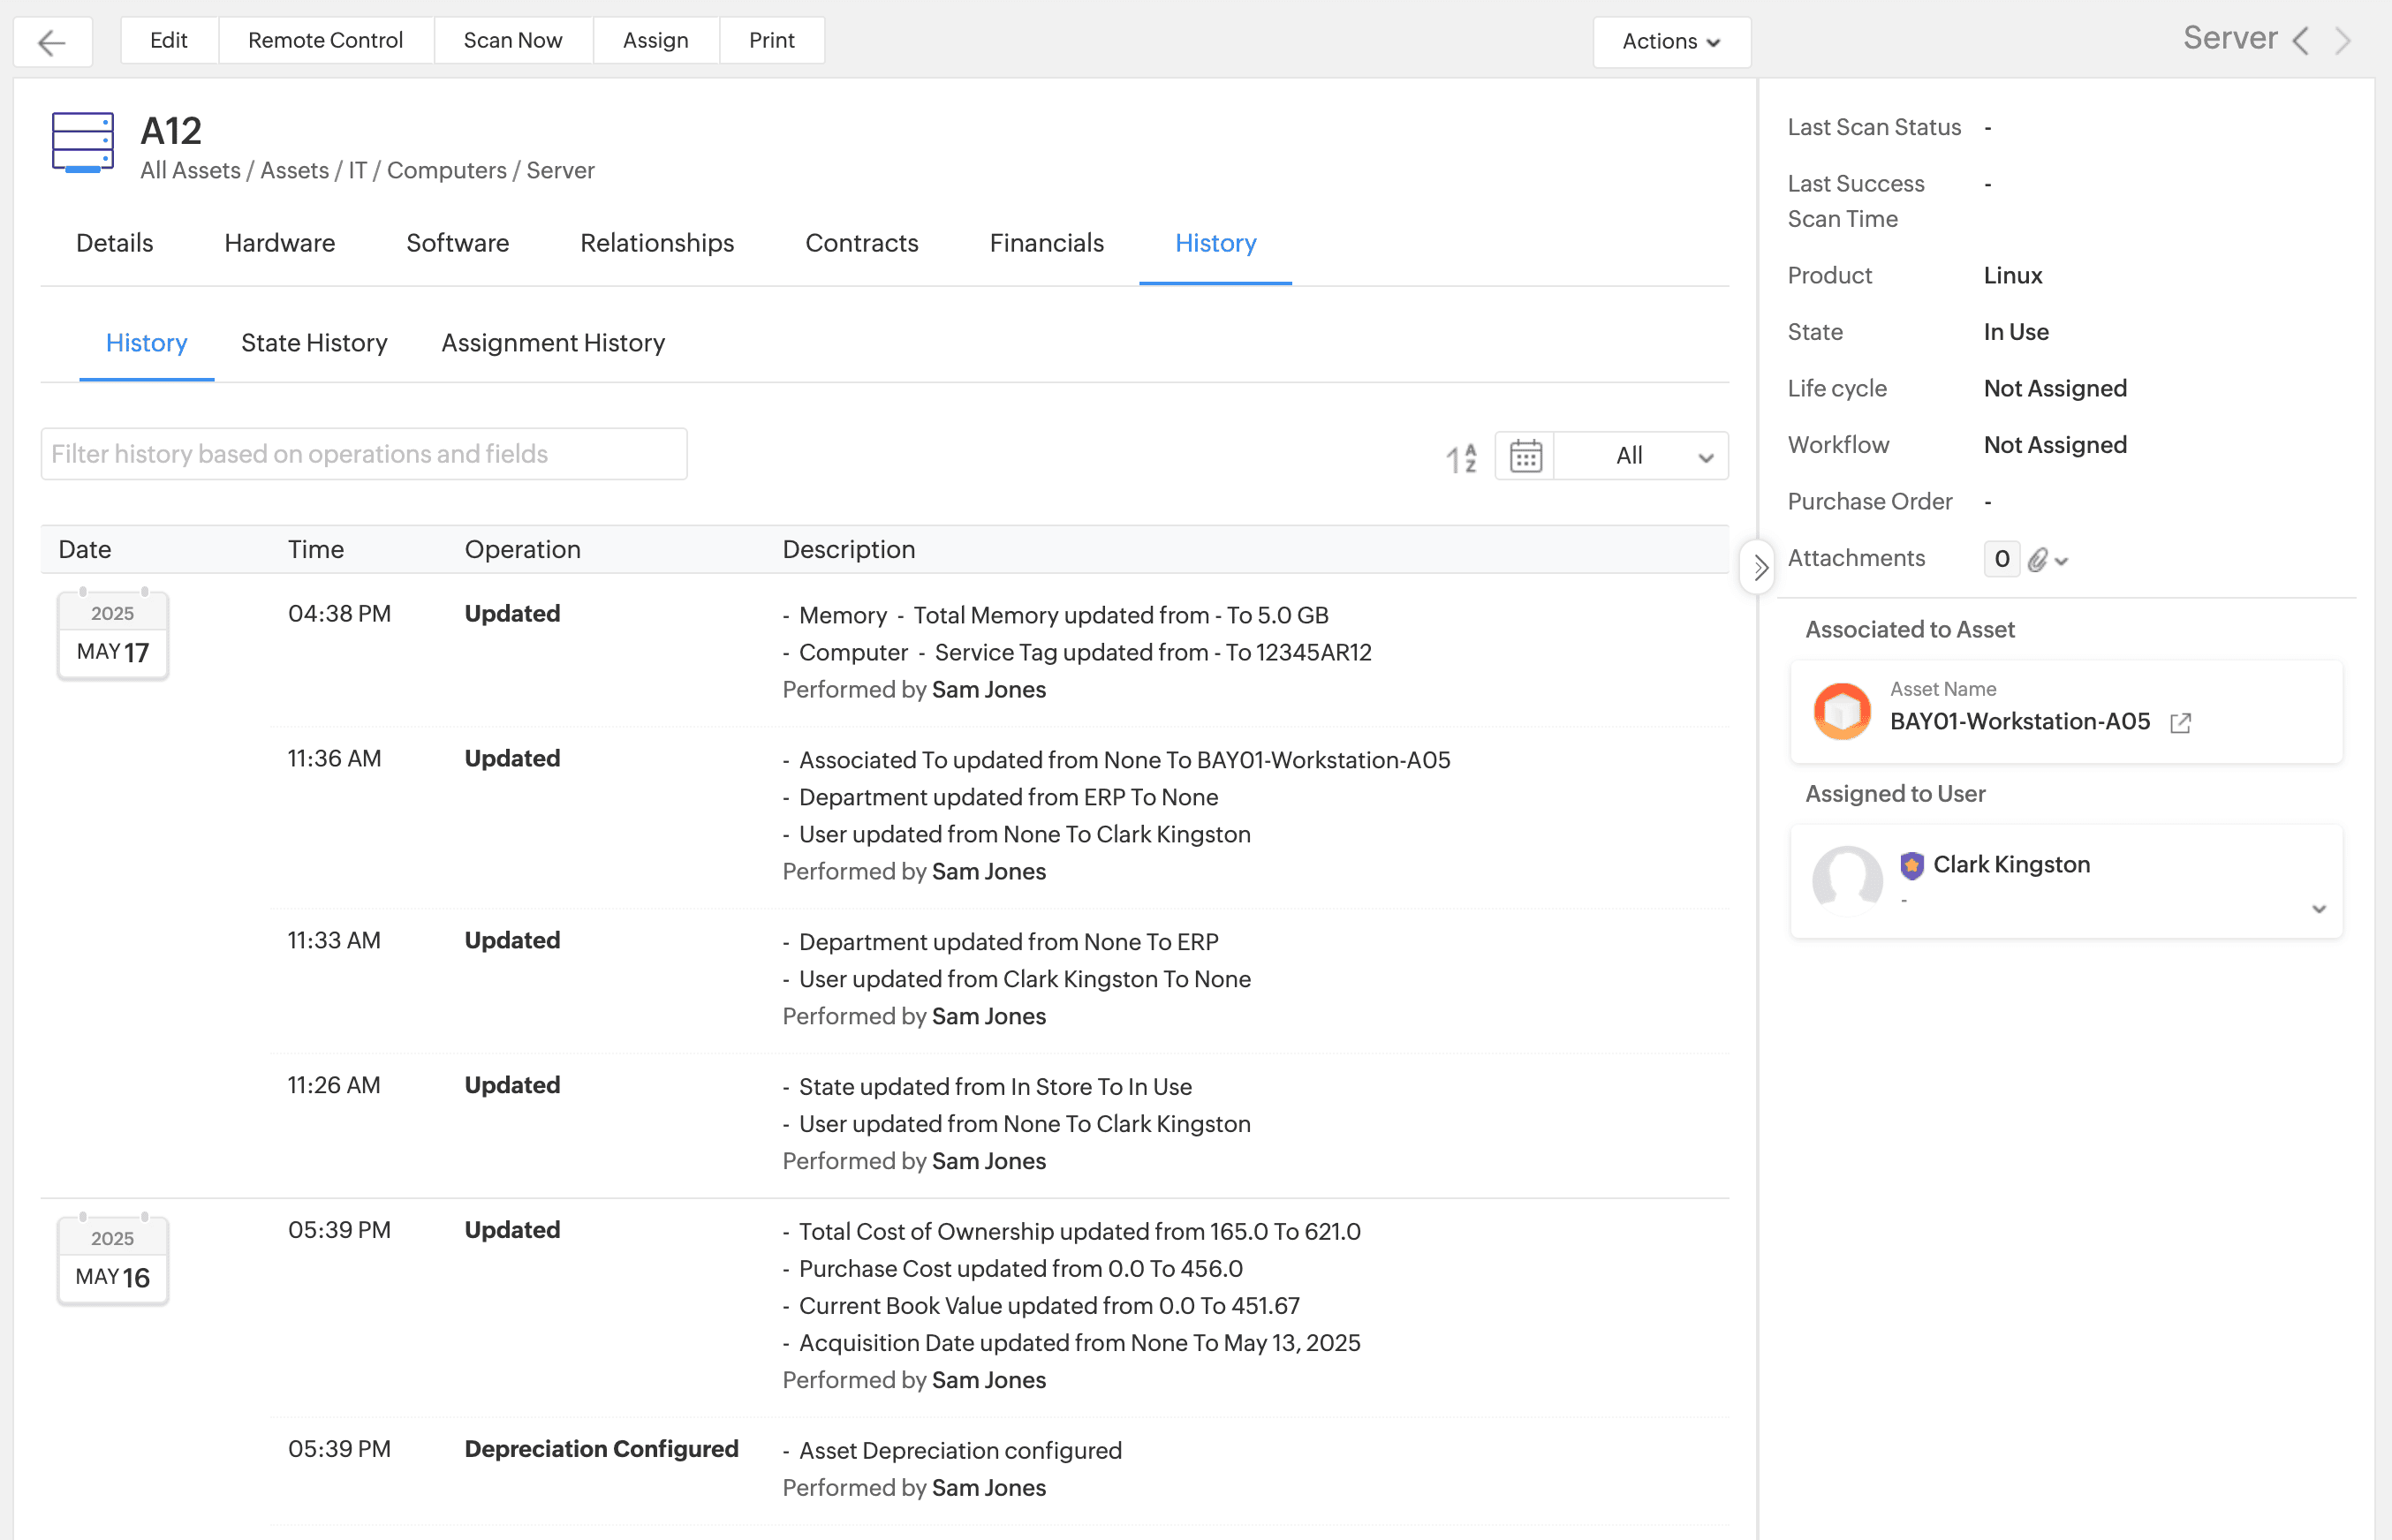Image resolution: width=2392 pixels, height=1540 pixels.
Task: Go to previous server with left chevron
Action: click(x=2300, y=41)
